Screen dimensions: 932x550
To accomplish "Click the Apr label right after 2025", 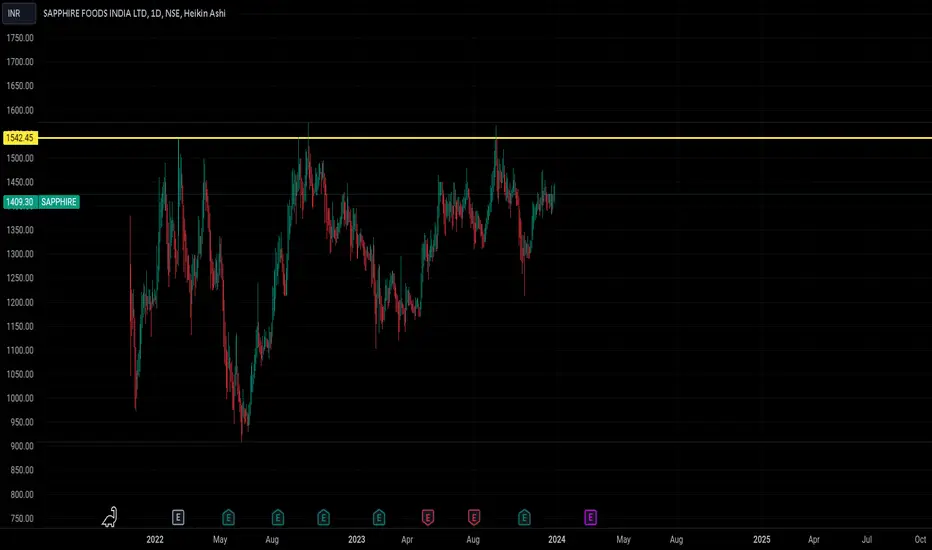I will 814,539.
